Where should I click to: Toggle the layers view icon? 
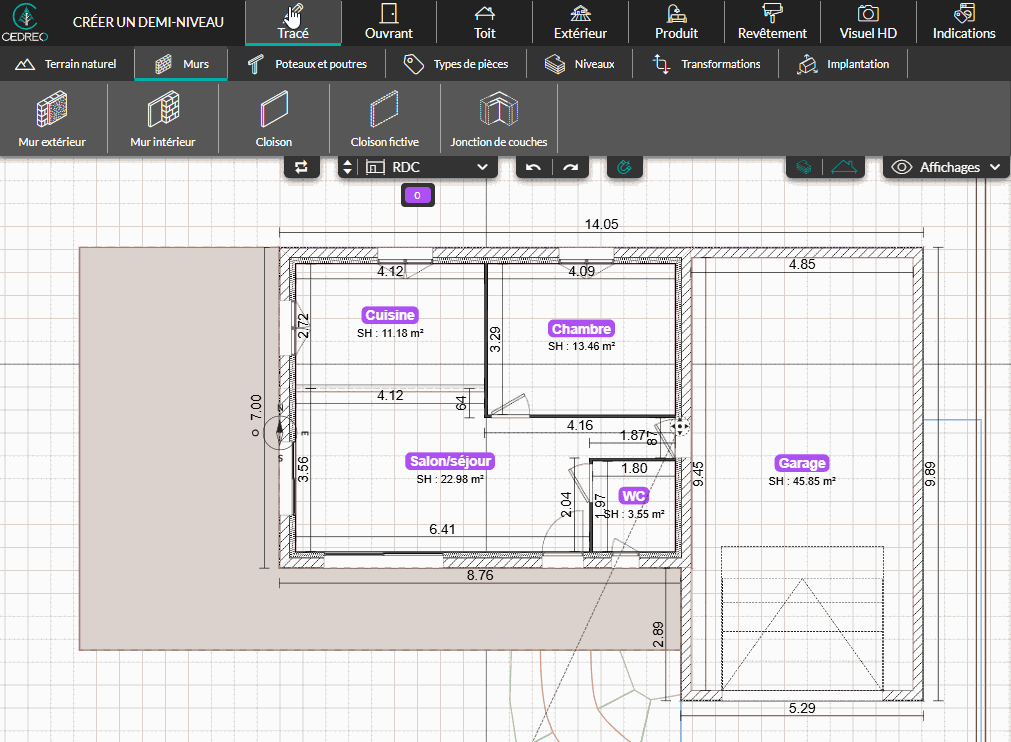(804, 167)
